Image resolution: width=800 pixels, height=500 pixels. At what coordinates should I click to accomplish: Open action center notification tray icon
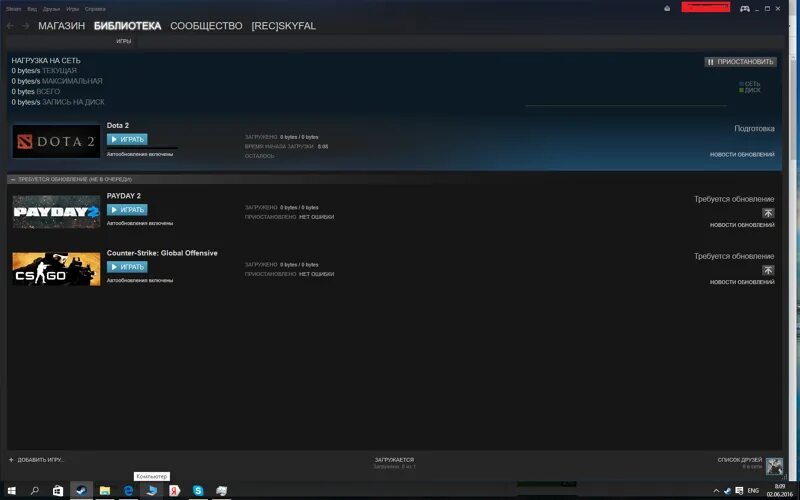[x=739, y=491]
